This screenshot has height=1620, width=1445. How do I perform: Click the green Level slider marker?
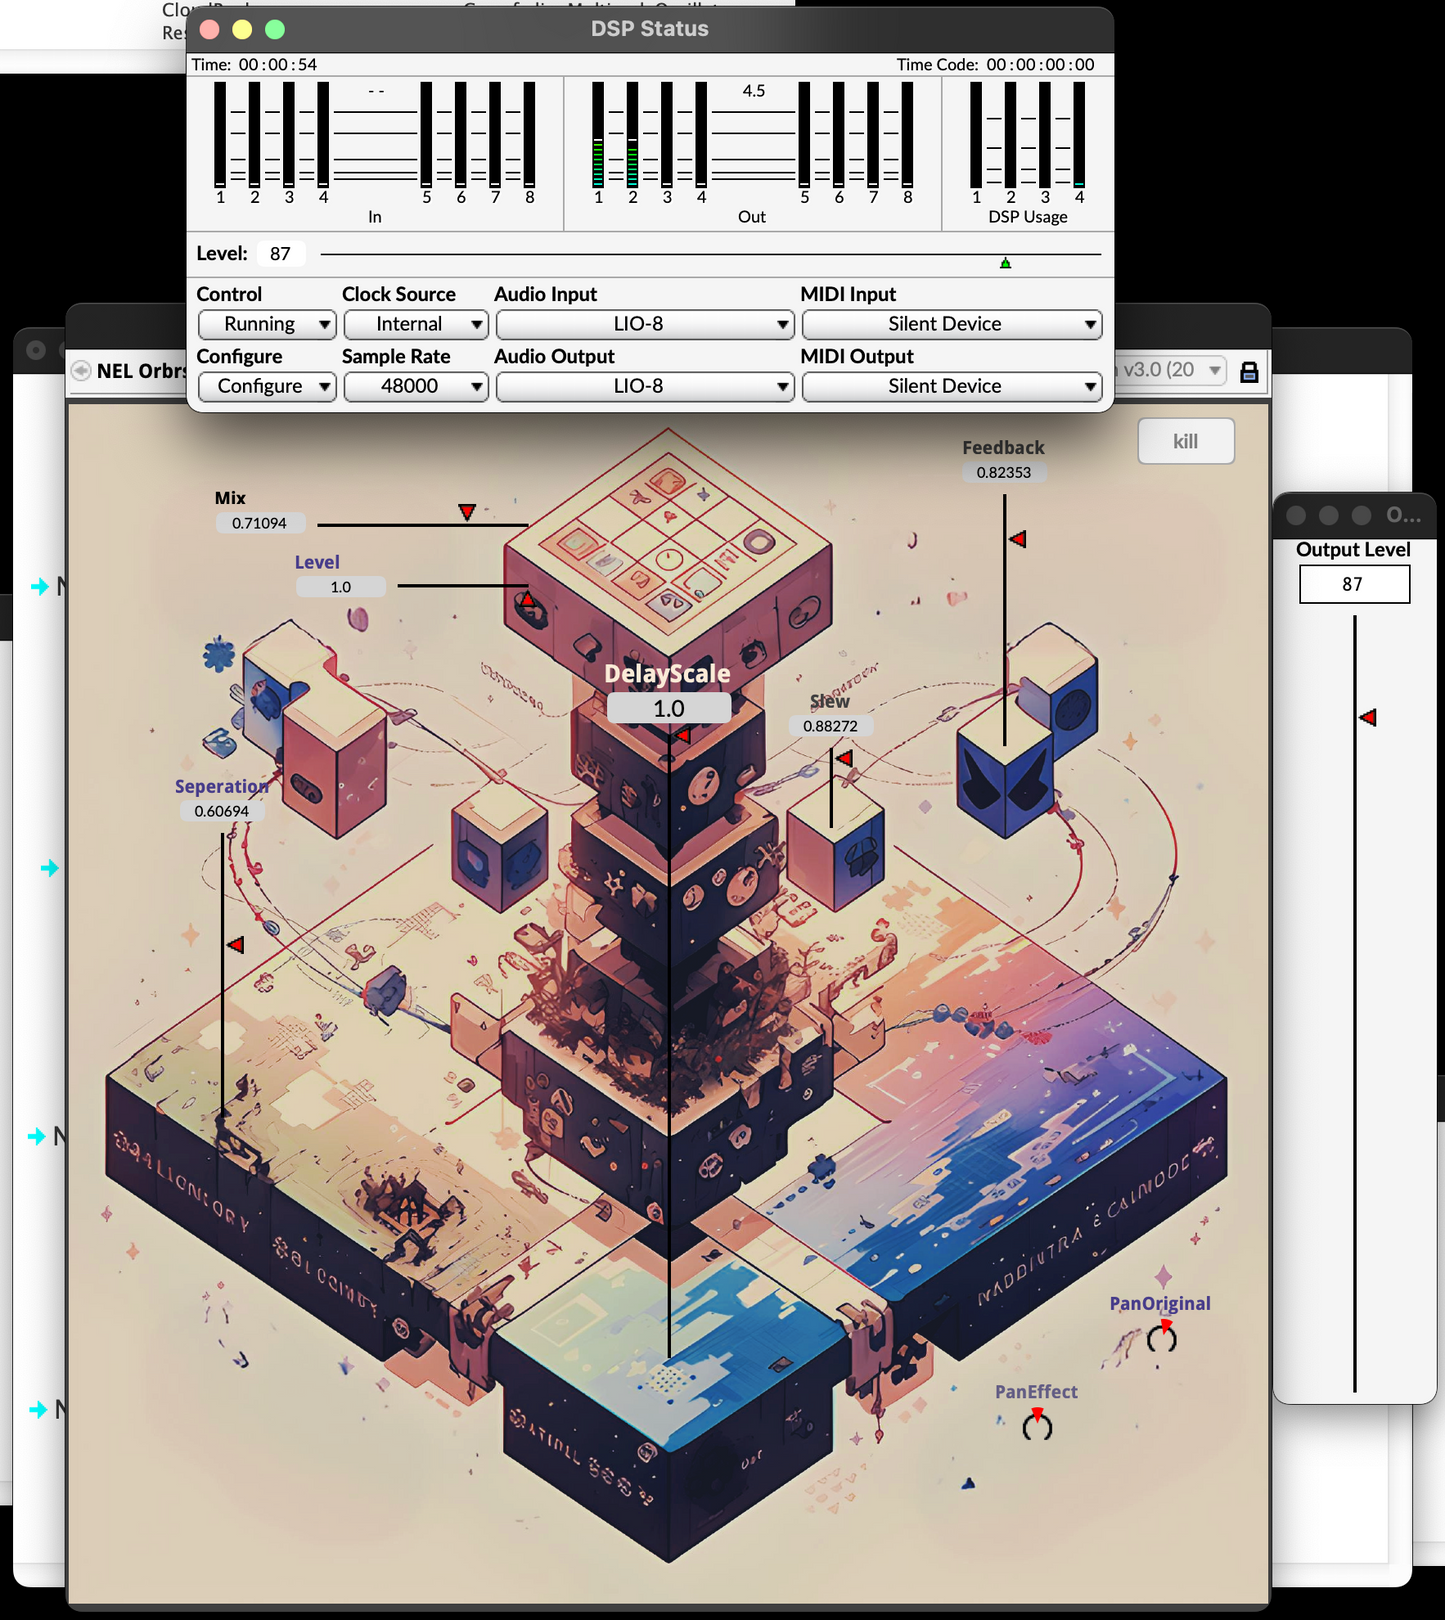(1005, 263)
